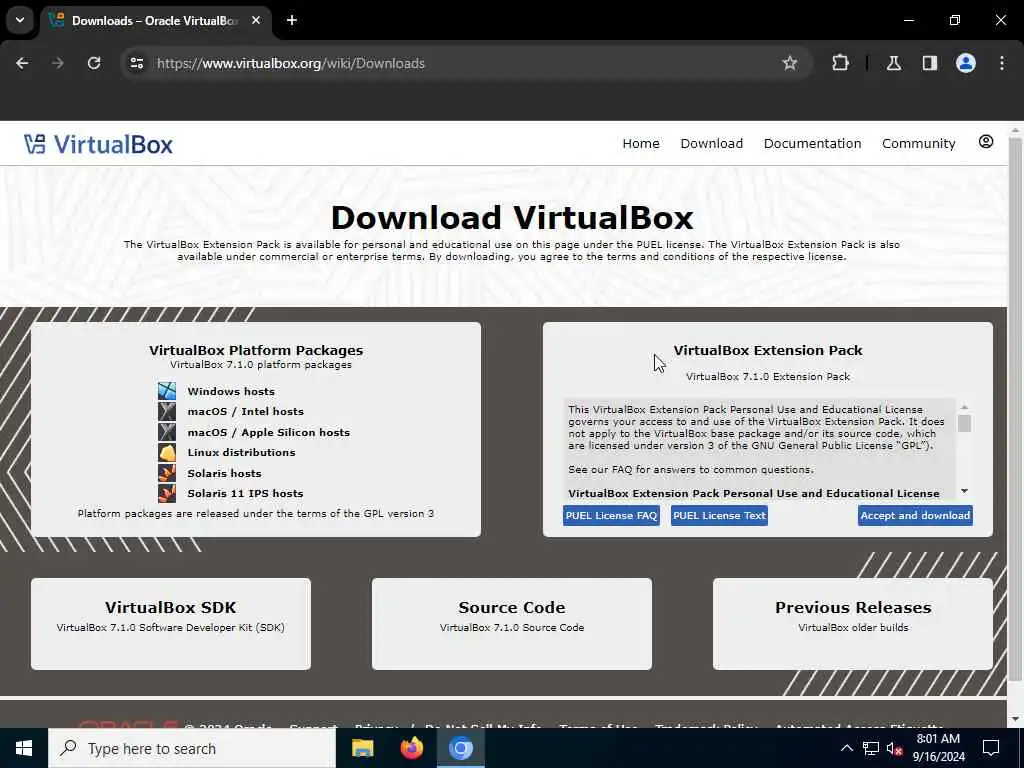Viewport: 1024px width, 768px height.
Task: Go back using browser back arrow
Action: (x=22, y=63)
